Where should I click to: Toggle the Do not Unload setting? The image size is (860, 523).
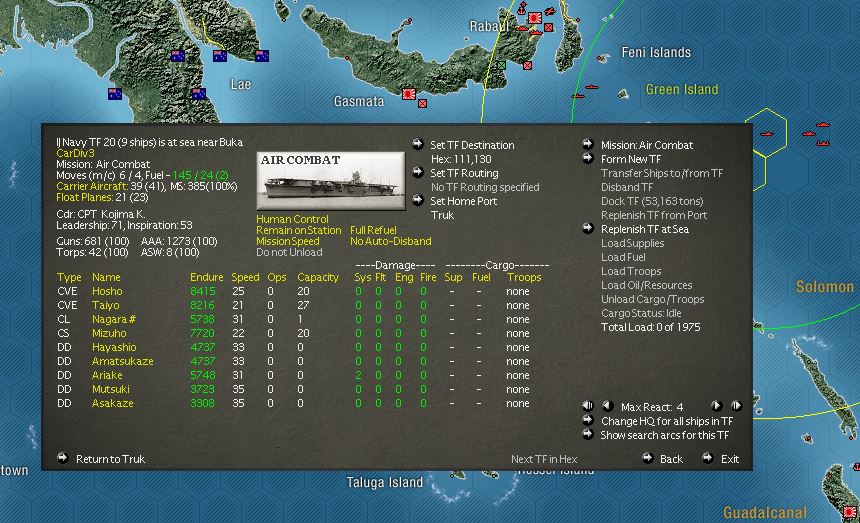point(289,252)
